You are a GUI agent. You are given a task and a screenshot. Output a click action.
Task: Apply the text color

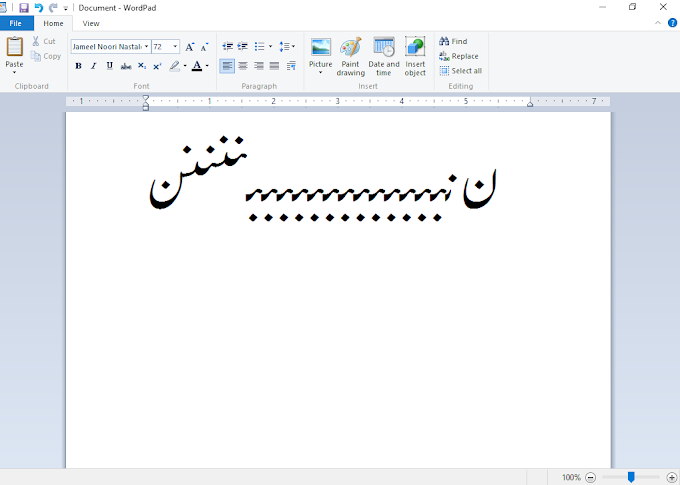coord(197,66)
